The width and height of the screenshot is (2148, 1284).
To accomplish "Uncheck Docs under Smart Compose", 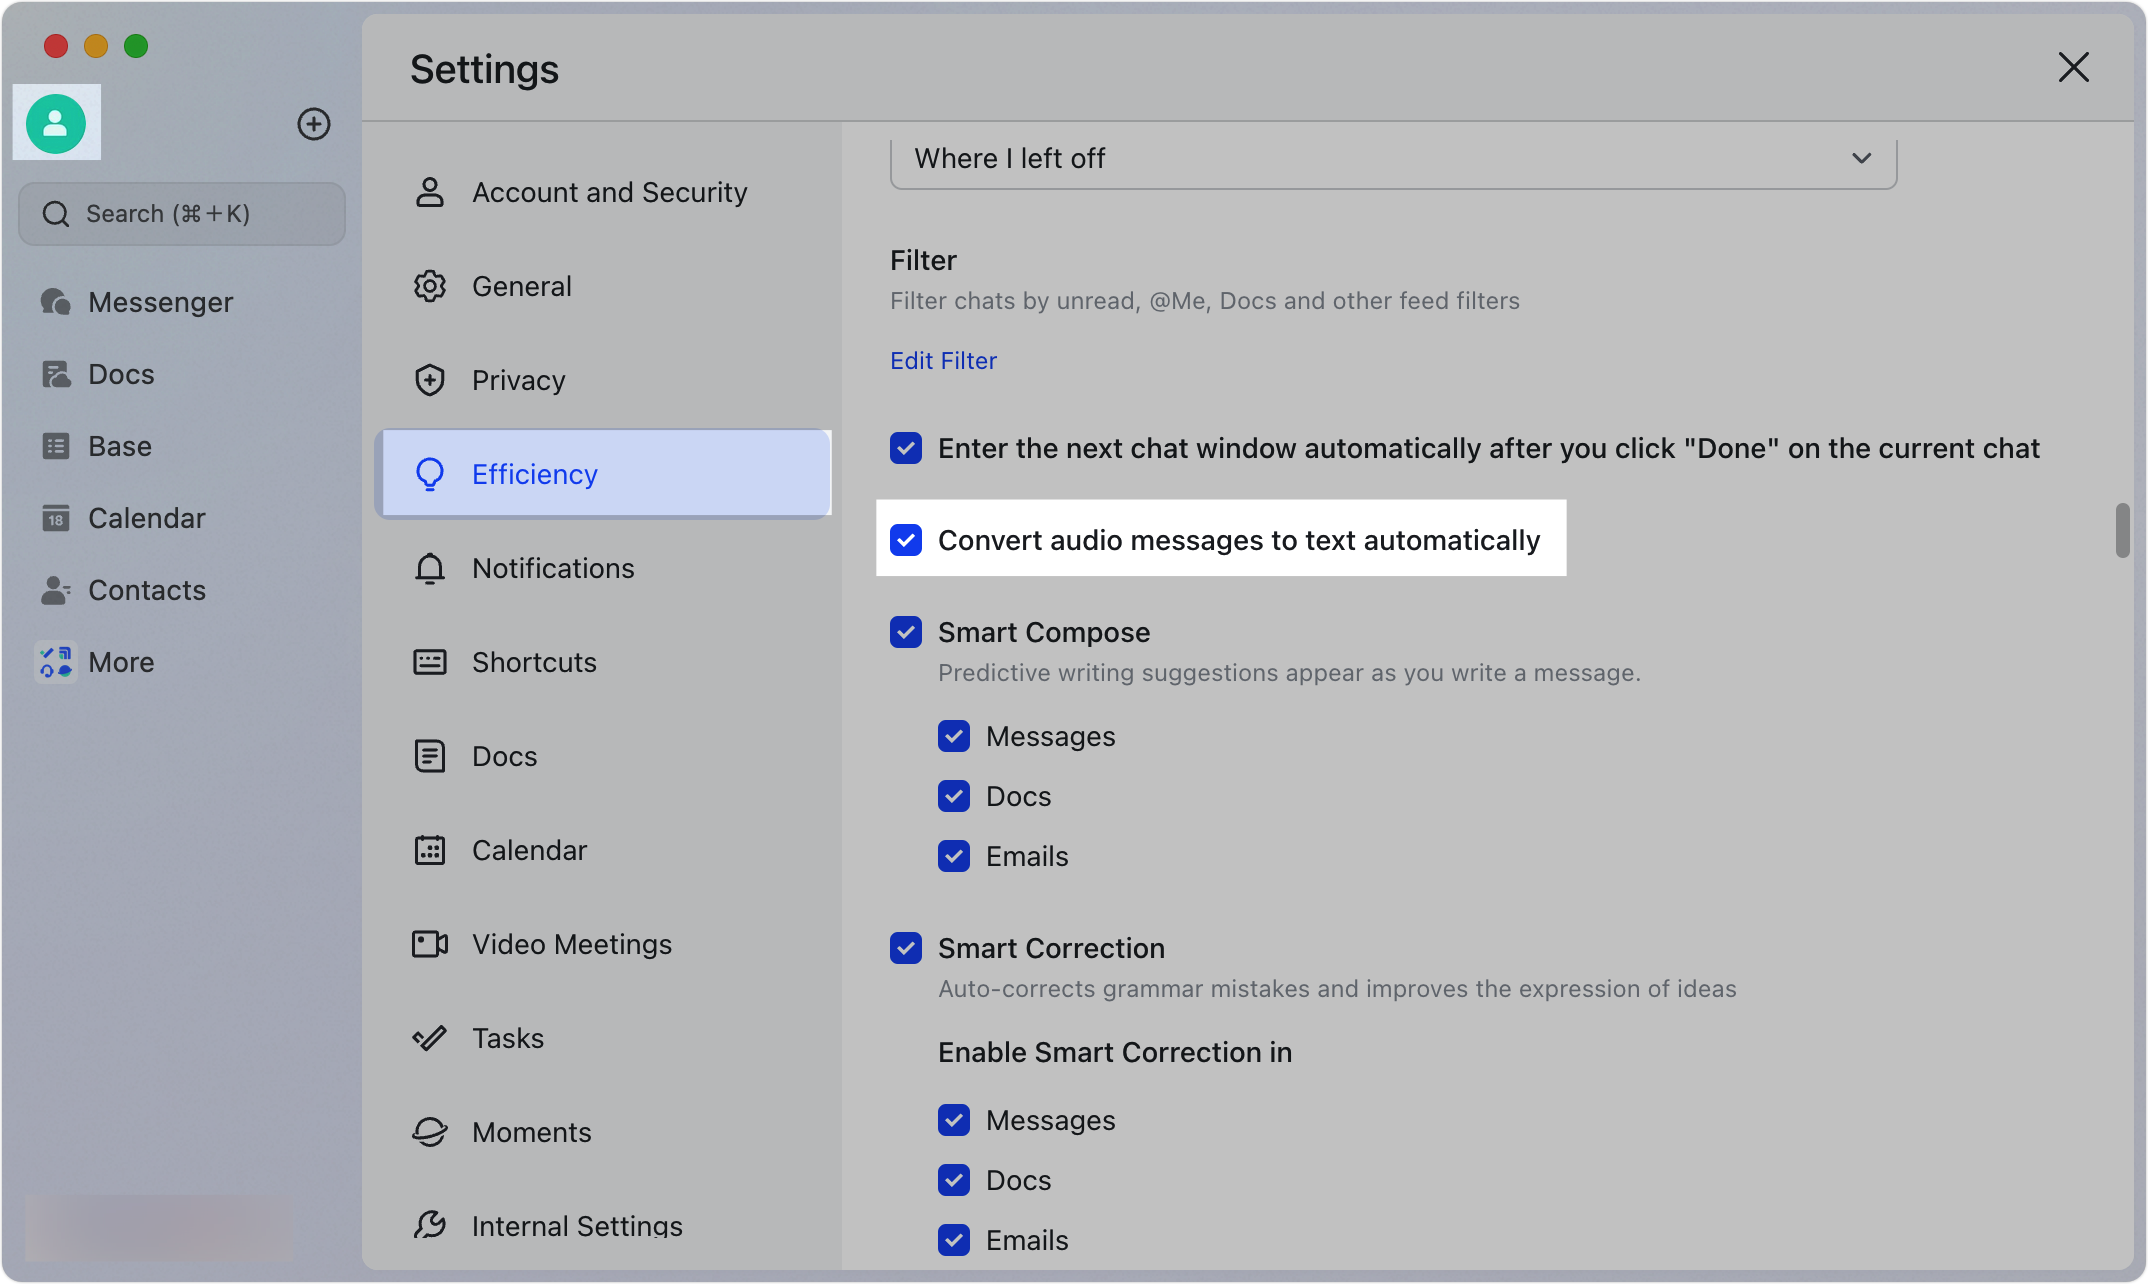I will (954, 796).
